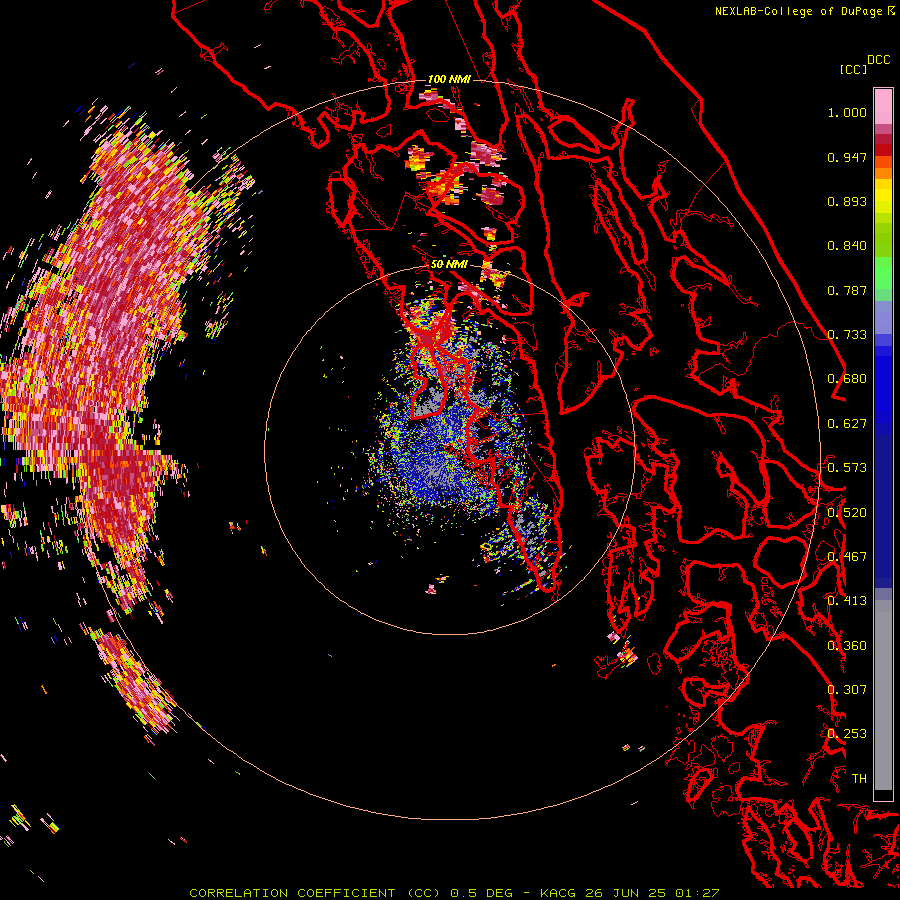Pick the bright green segment of colorbar
The image size is (900, 900).
[883, 273]
